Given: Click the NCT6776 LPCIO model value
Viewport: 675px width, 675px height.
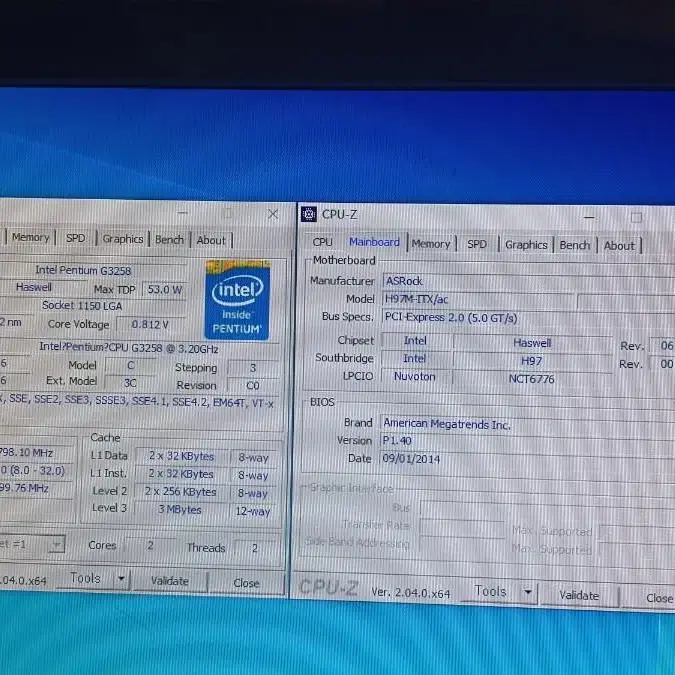Looking at the screenshot, I should [532, 379].
